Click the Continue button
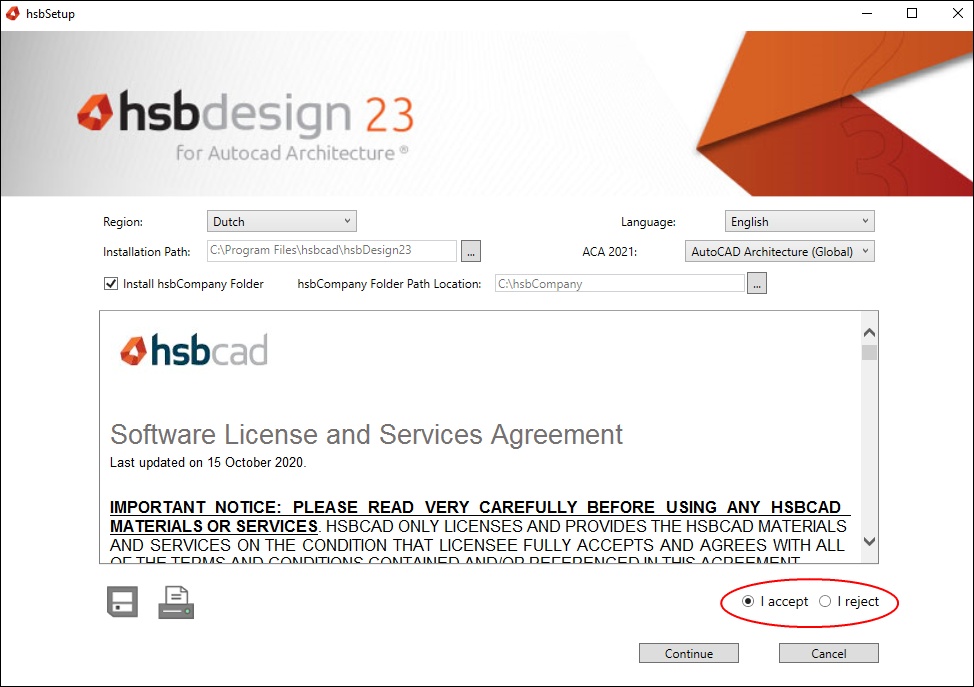This screenshot has height=687, width=974. pos(689,653)
